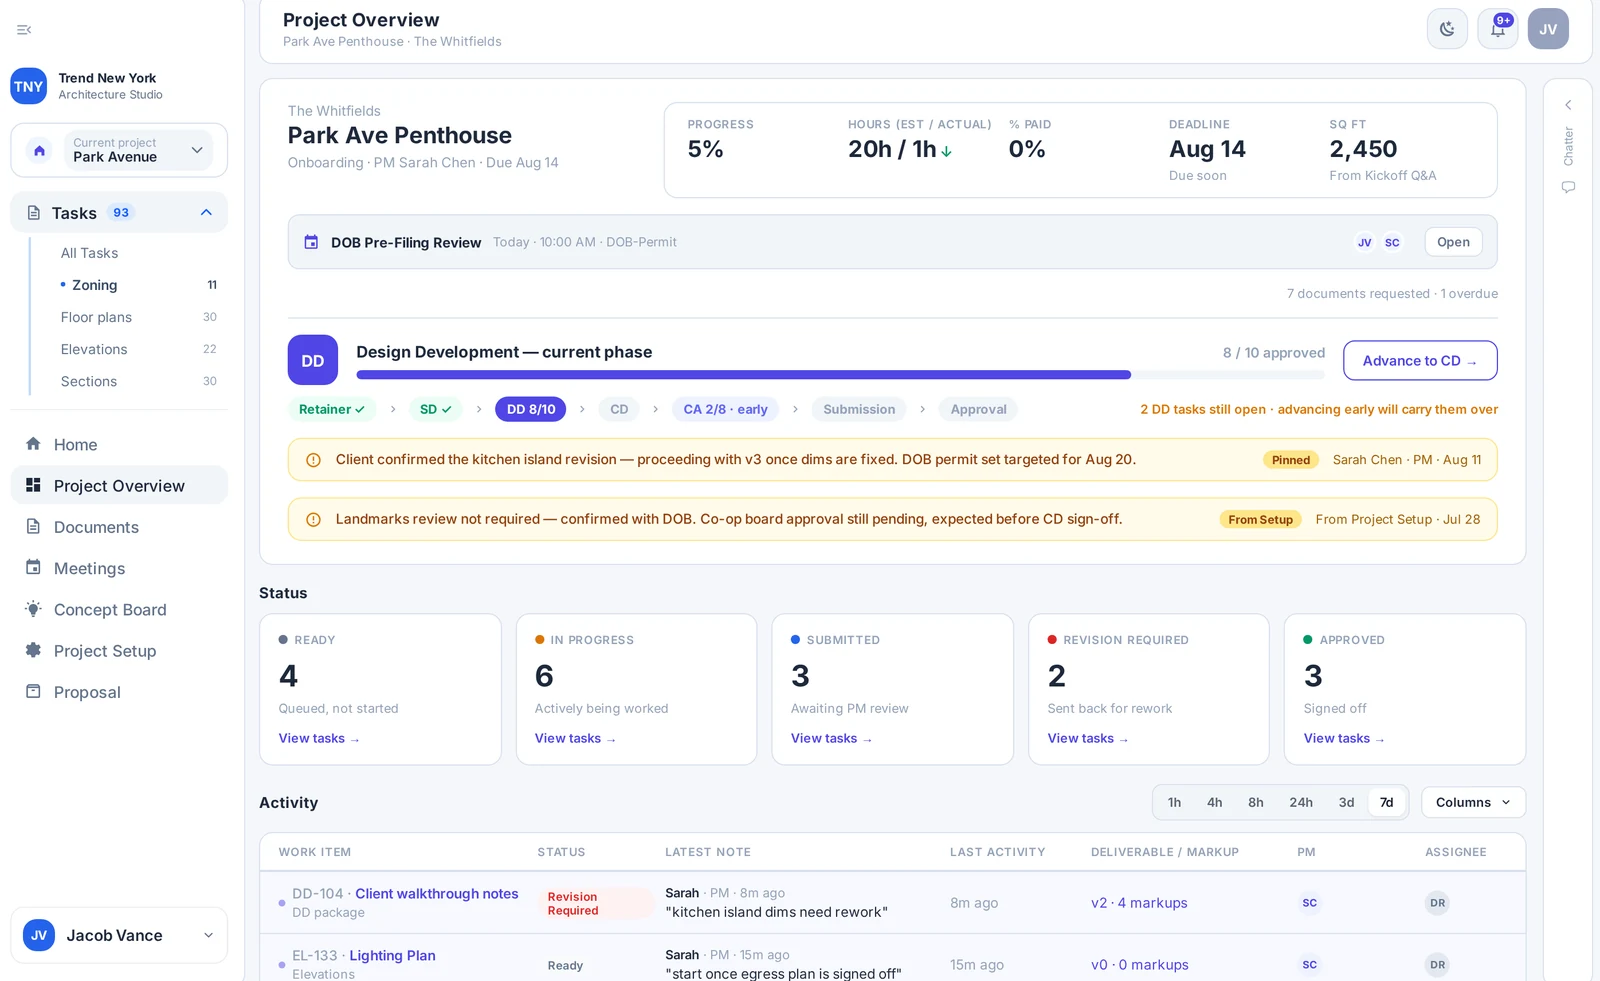View tasks in Revision Required card
This screenshot has height=981, width=1600.
click(x=1088, y=738)
